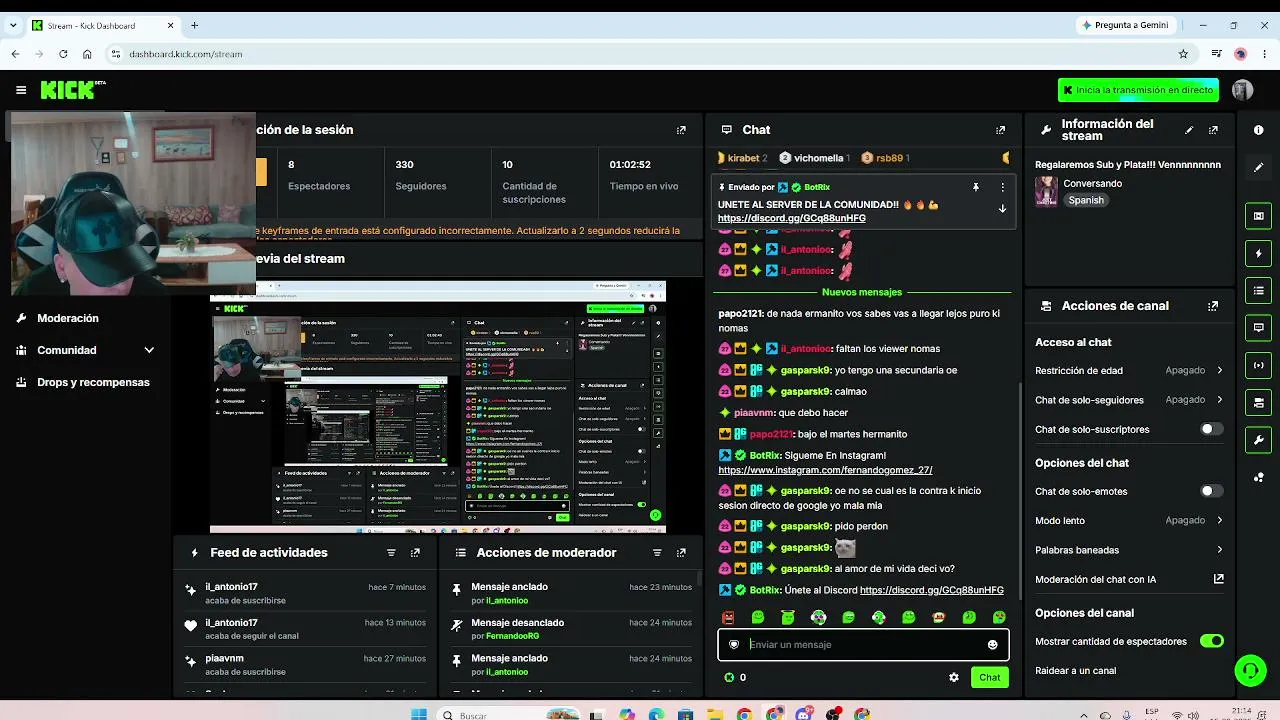The height and width of the screenshot is (720, 1280).
Task: Click the KICK logo
Action: coord(73,90)
